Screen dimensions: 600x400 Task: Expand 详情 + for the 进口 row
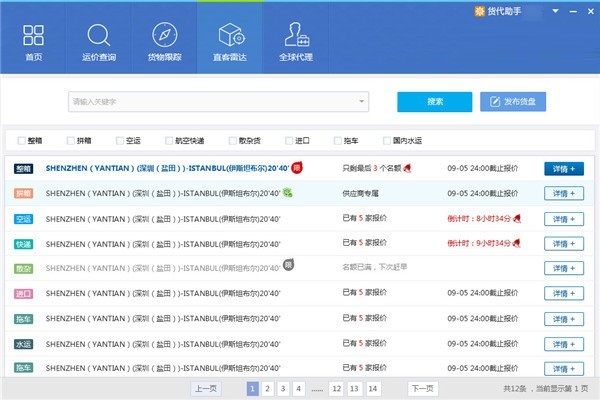point(564,294)
